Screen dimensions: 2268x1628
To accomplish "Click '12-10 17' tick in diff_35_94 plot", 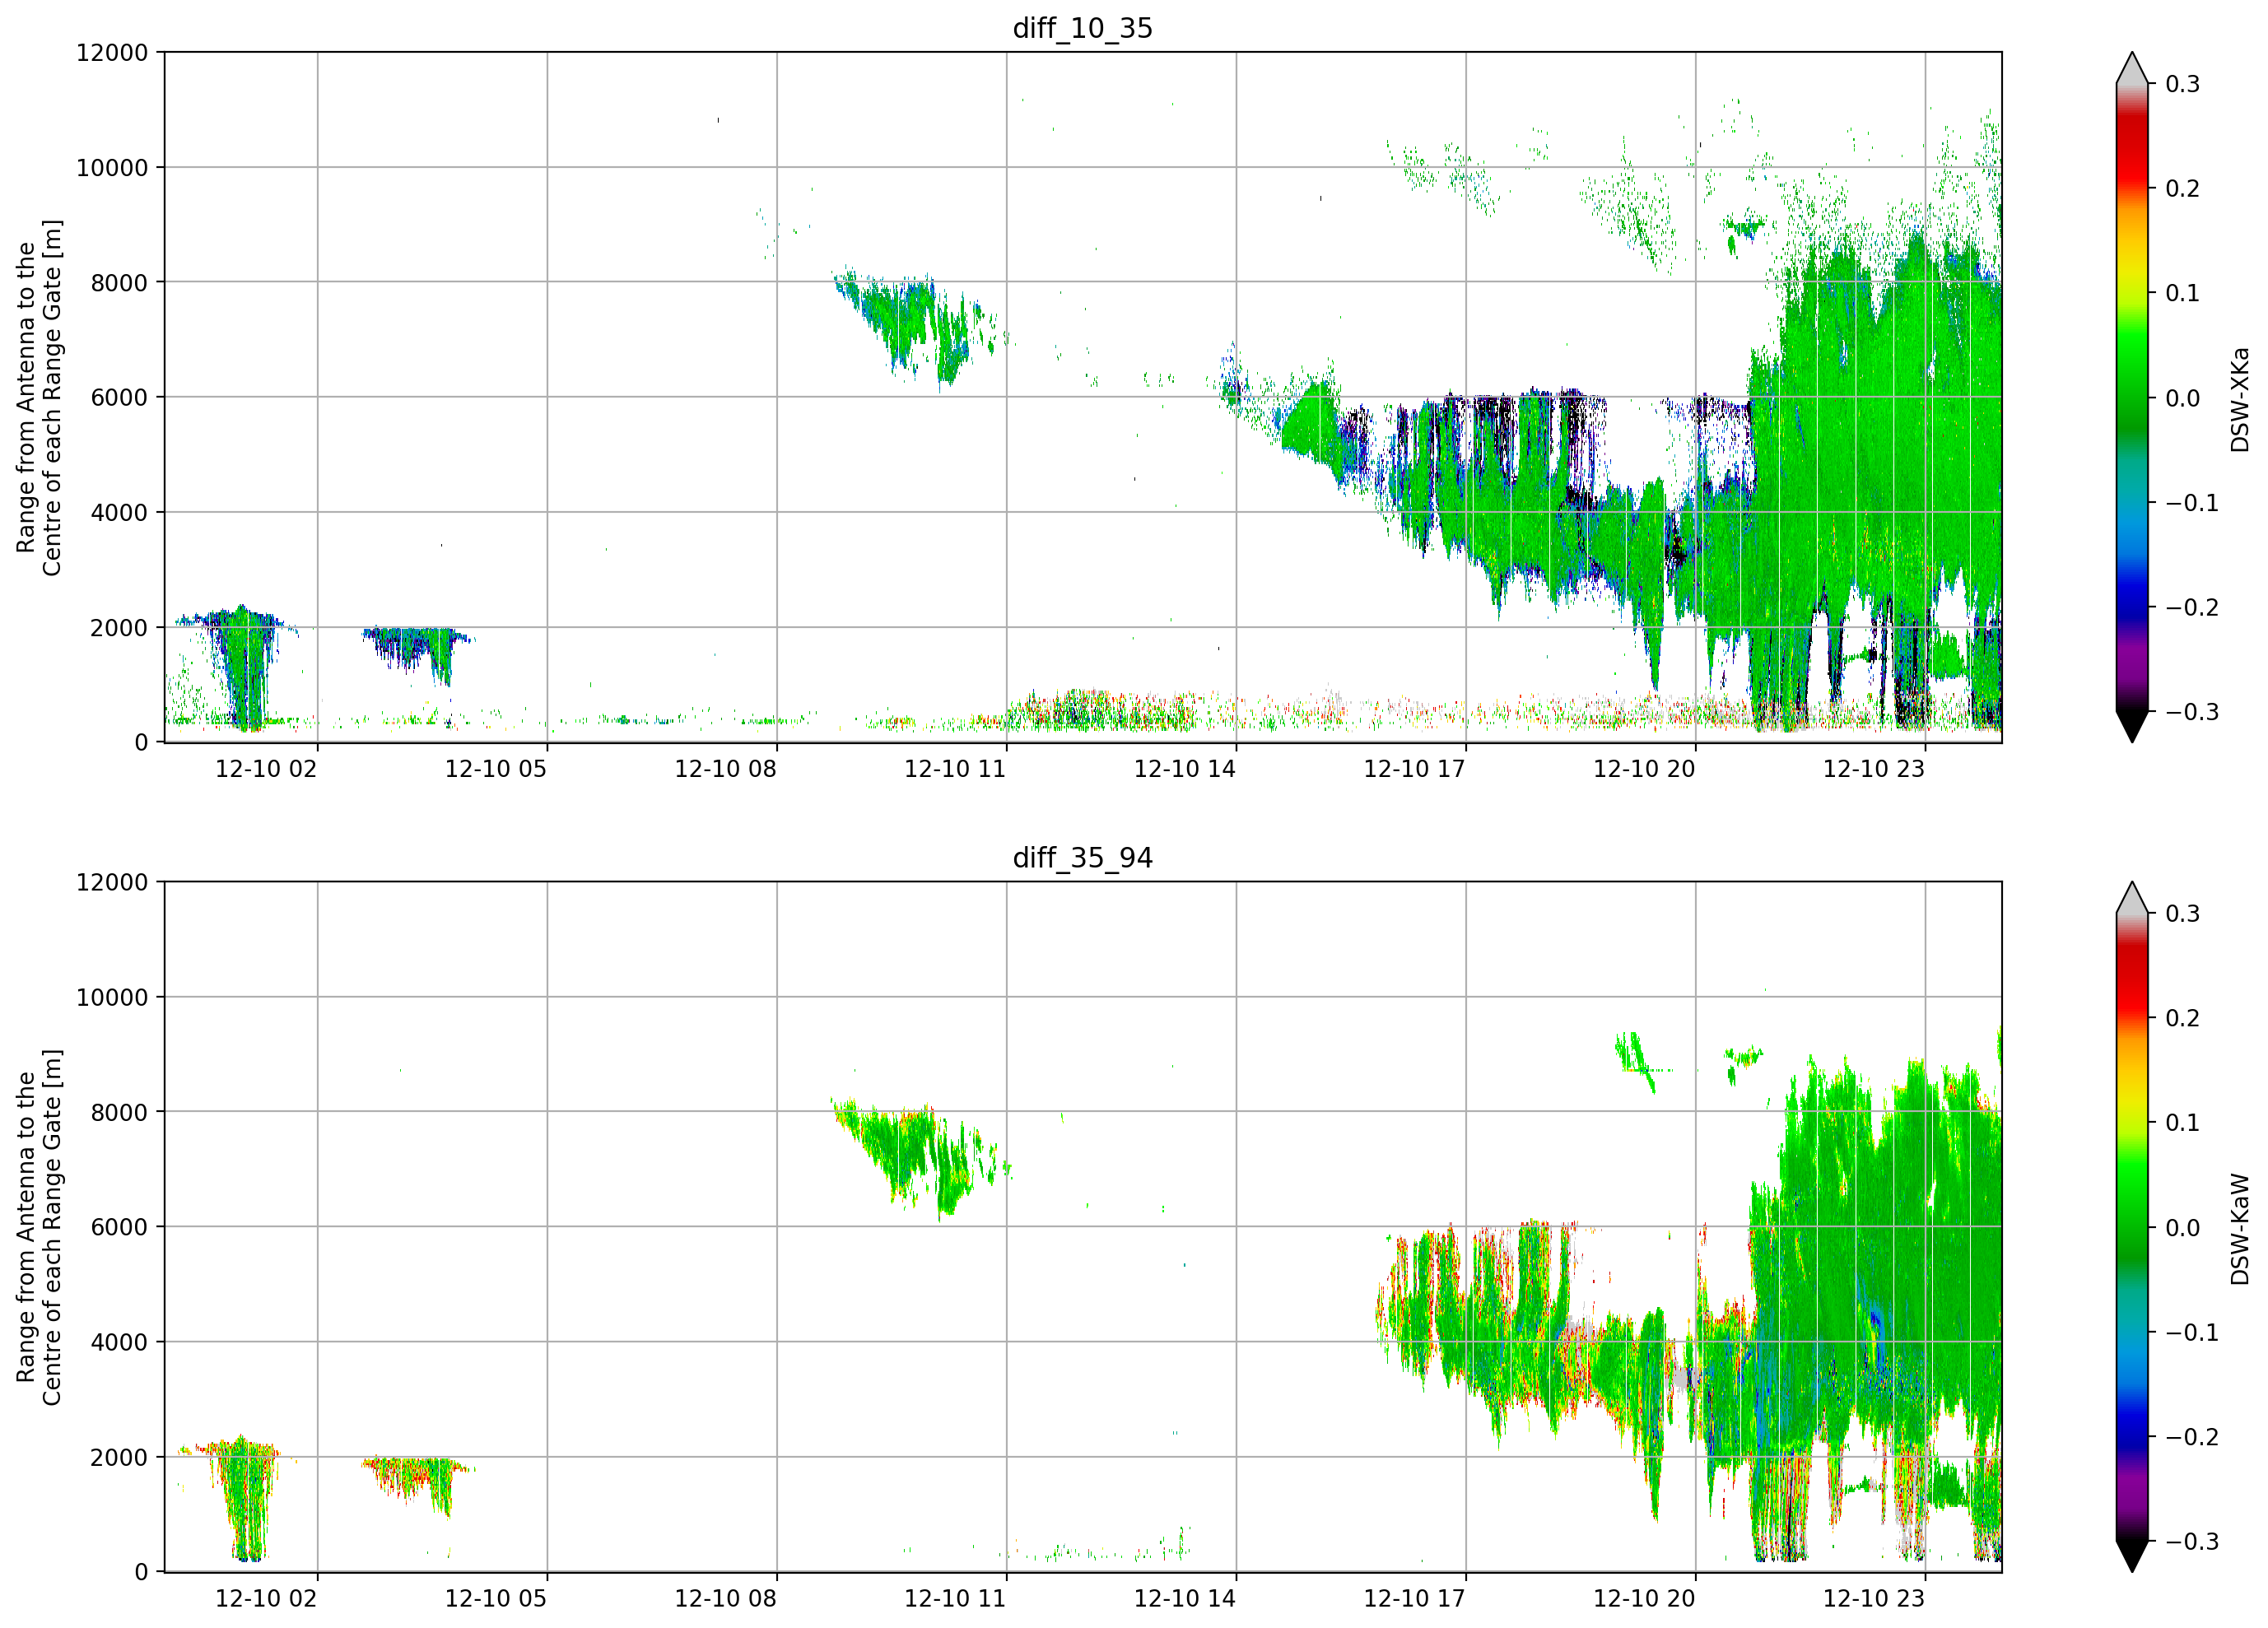I will point(1415,1598).
